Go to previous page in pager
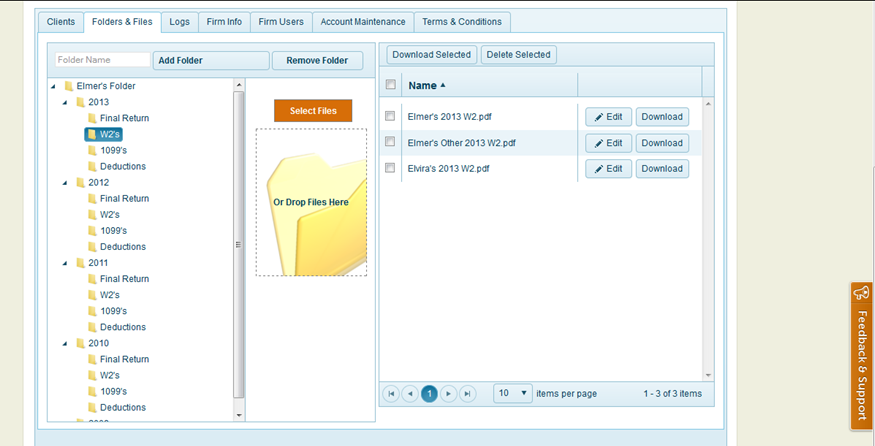The width and height of the screenshot is (875, 446). [x=410, y=394]
